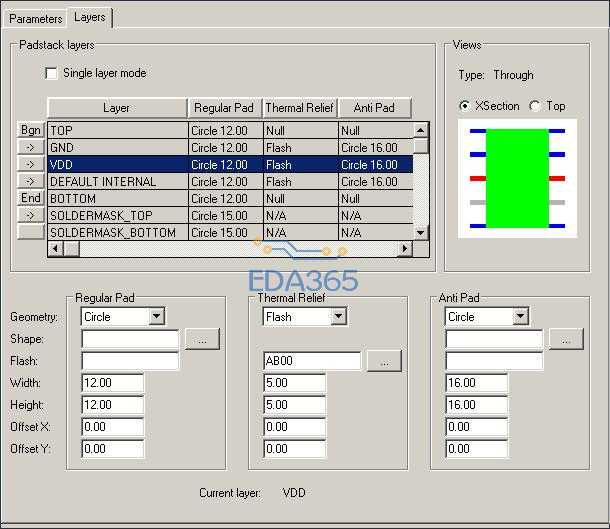
Task: Click SOLDERMASK_TOP Regular Pad cell Circle 15.00
Action: [x=226, y=215]
